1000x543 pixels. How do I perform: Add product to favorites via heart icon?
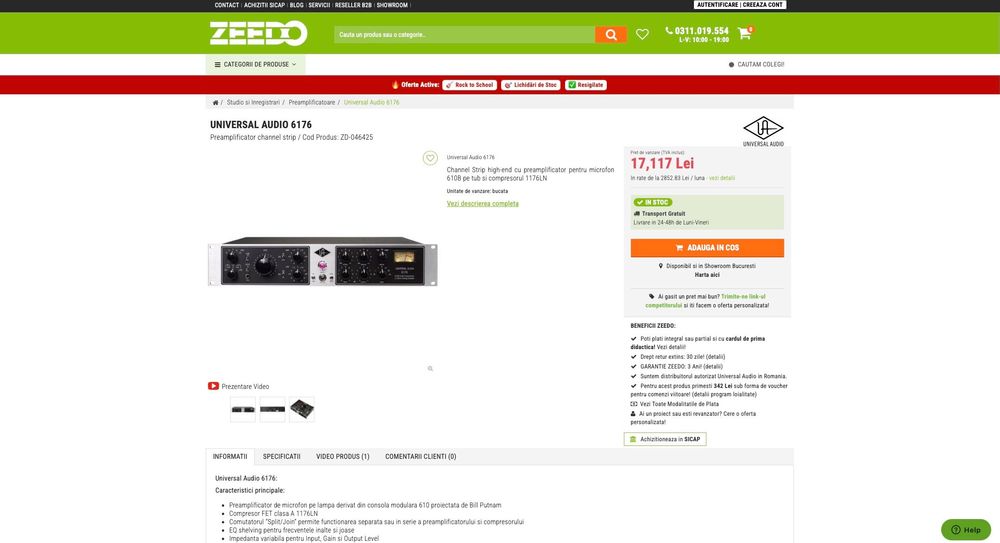click(x=430, y=158)
